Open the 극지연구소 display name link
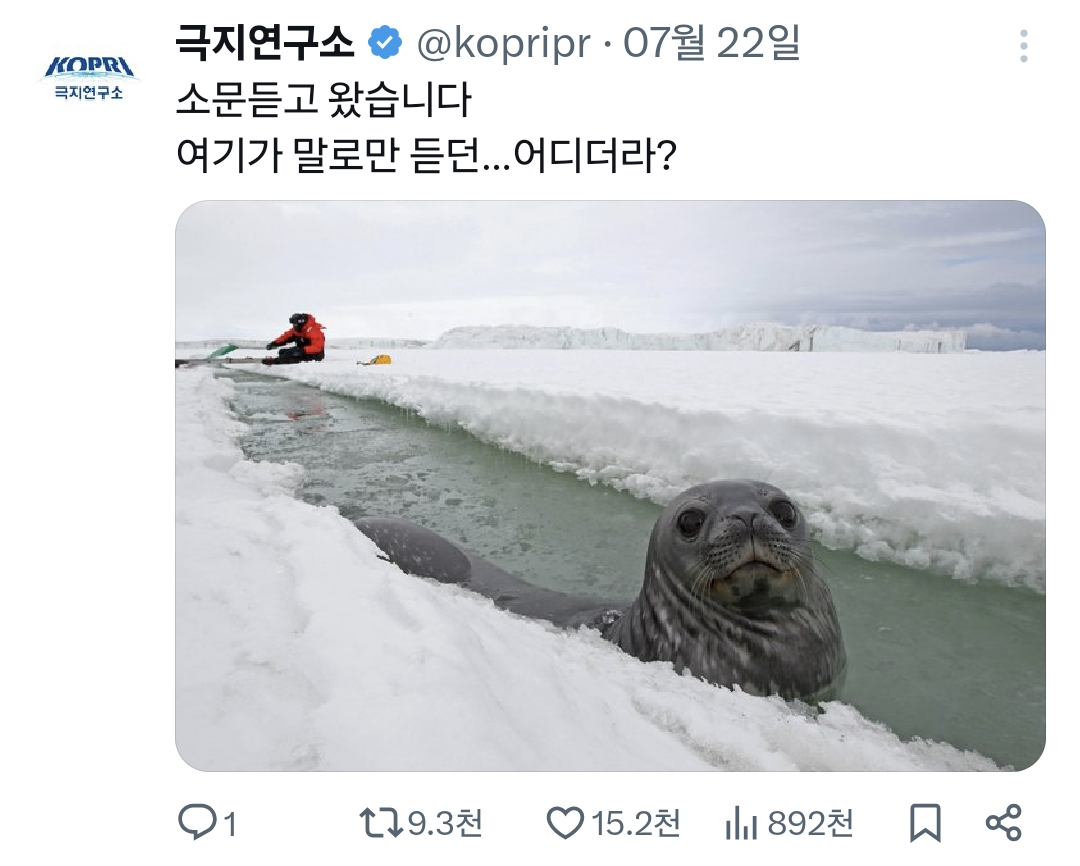The image size is (1080, 866). pos(265,43)
